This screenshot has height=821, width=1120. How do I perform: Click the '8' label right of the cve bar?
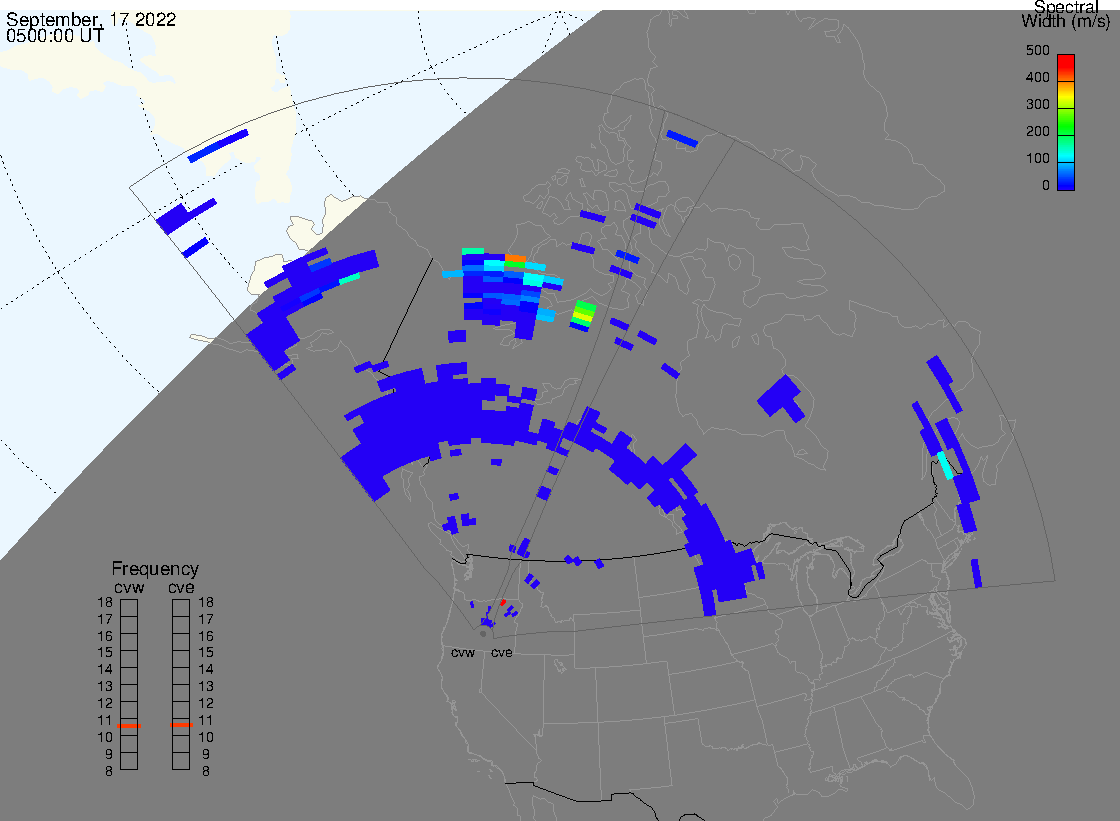[206, 772]
